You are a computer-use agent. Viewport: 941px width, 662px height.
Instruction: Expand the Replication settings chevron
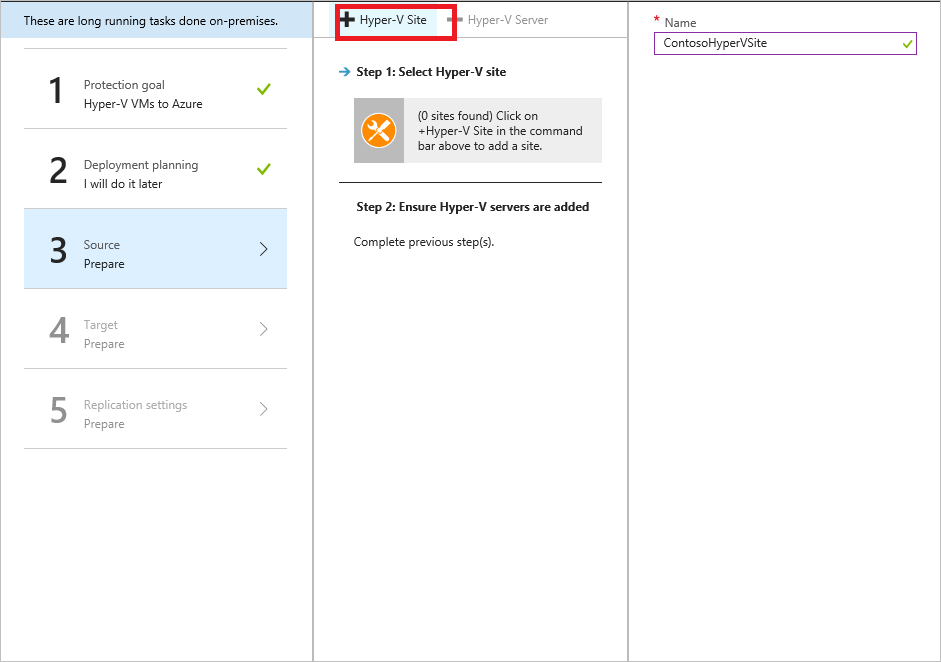click(263, 409)
